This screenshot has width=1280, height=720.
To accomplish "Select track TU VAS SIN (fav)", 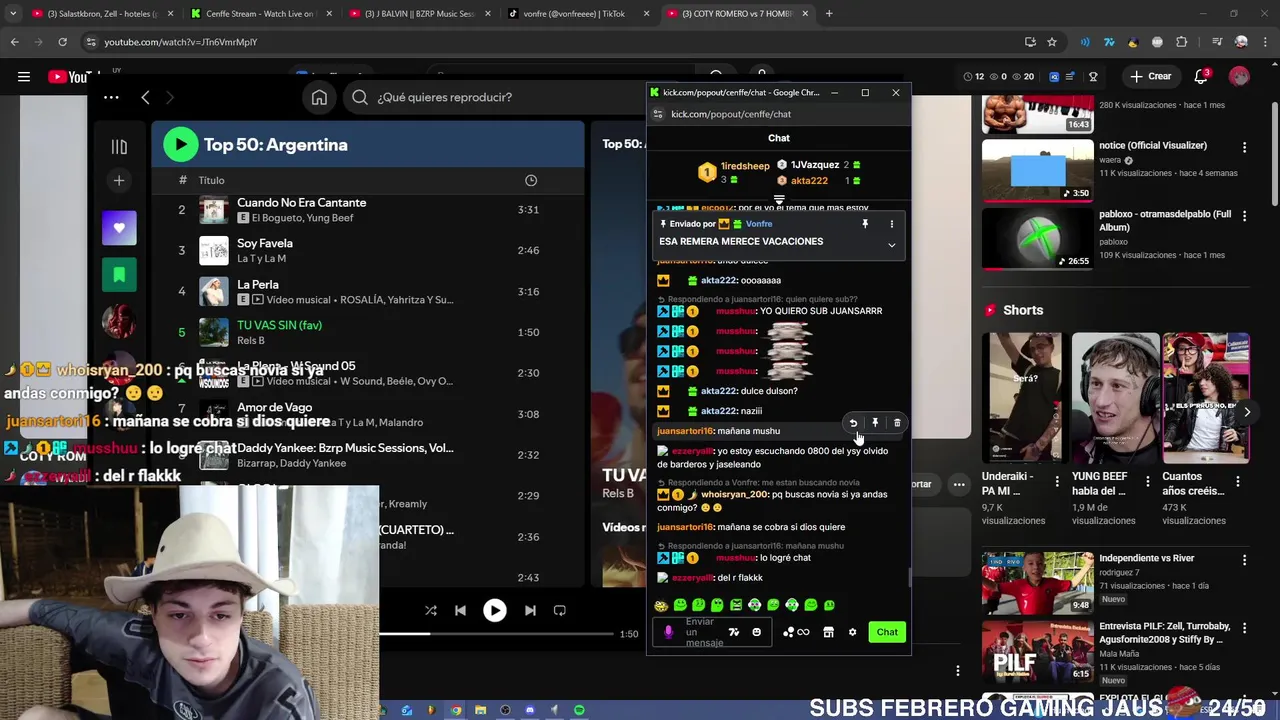I will pyautogui.click(x=279, y=325).
